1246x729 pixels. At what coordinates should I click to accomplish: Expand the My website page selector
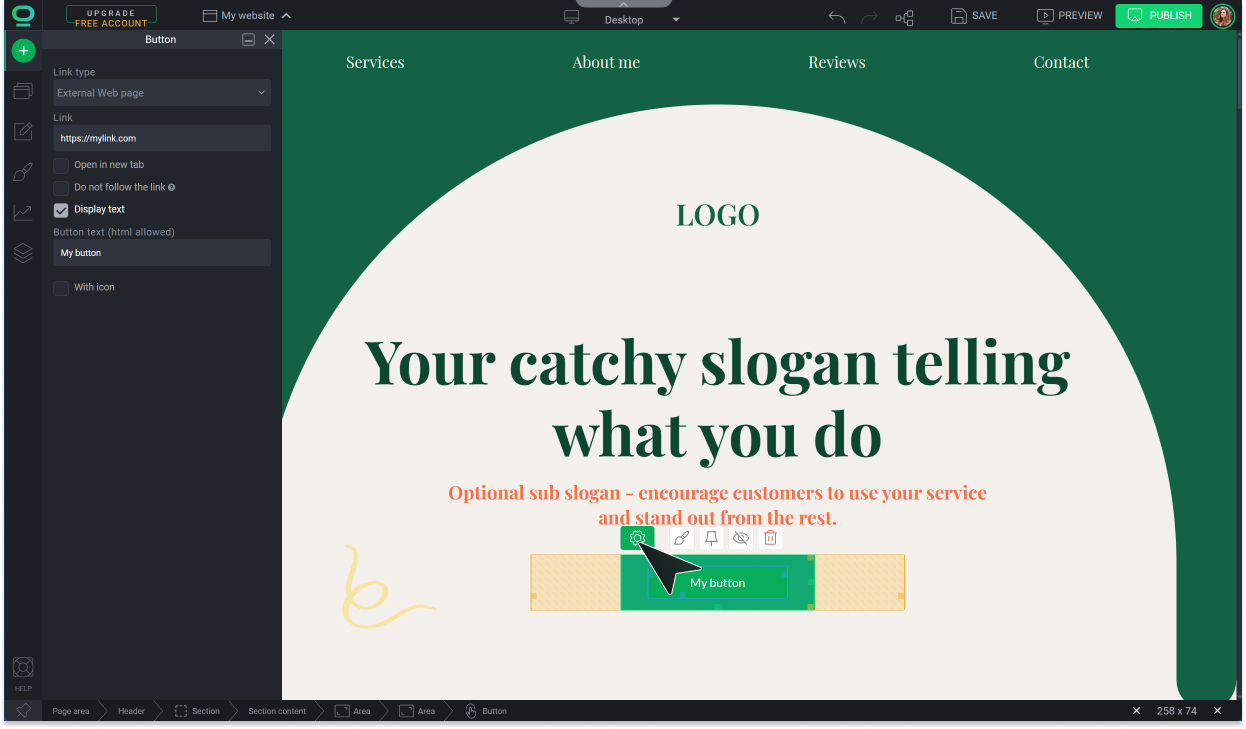click(x=246, y=16)
